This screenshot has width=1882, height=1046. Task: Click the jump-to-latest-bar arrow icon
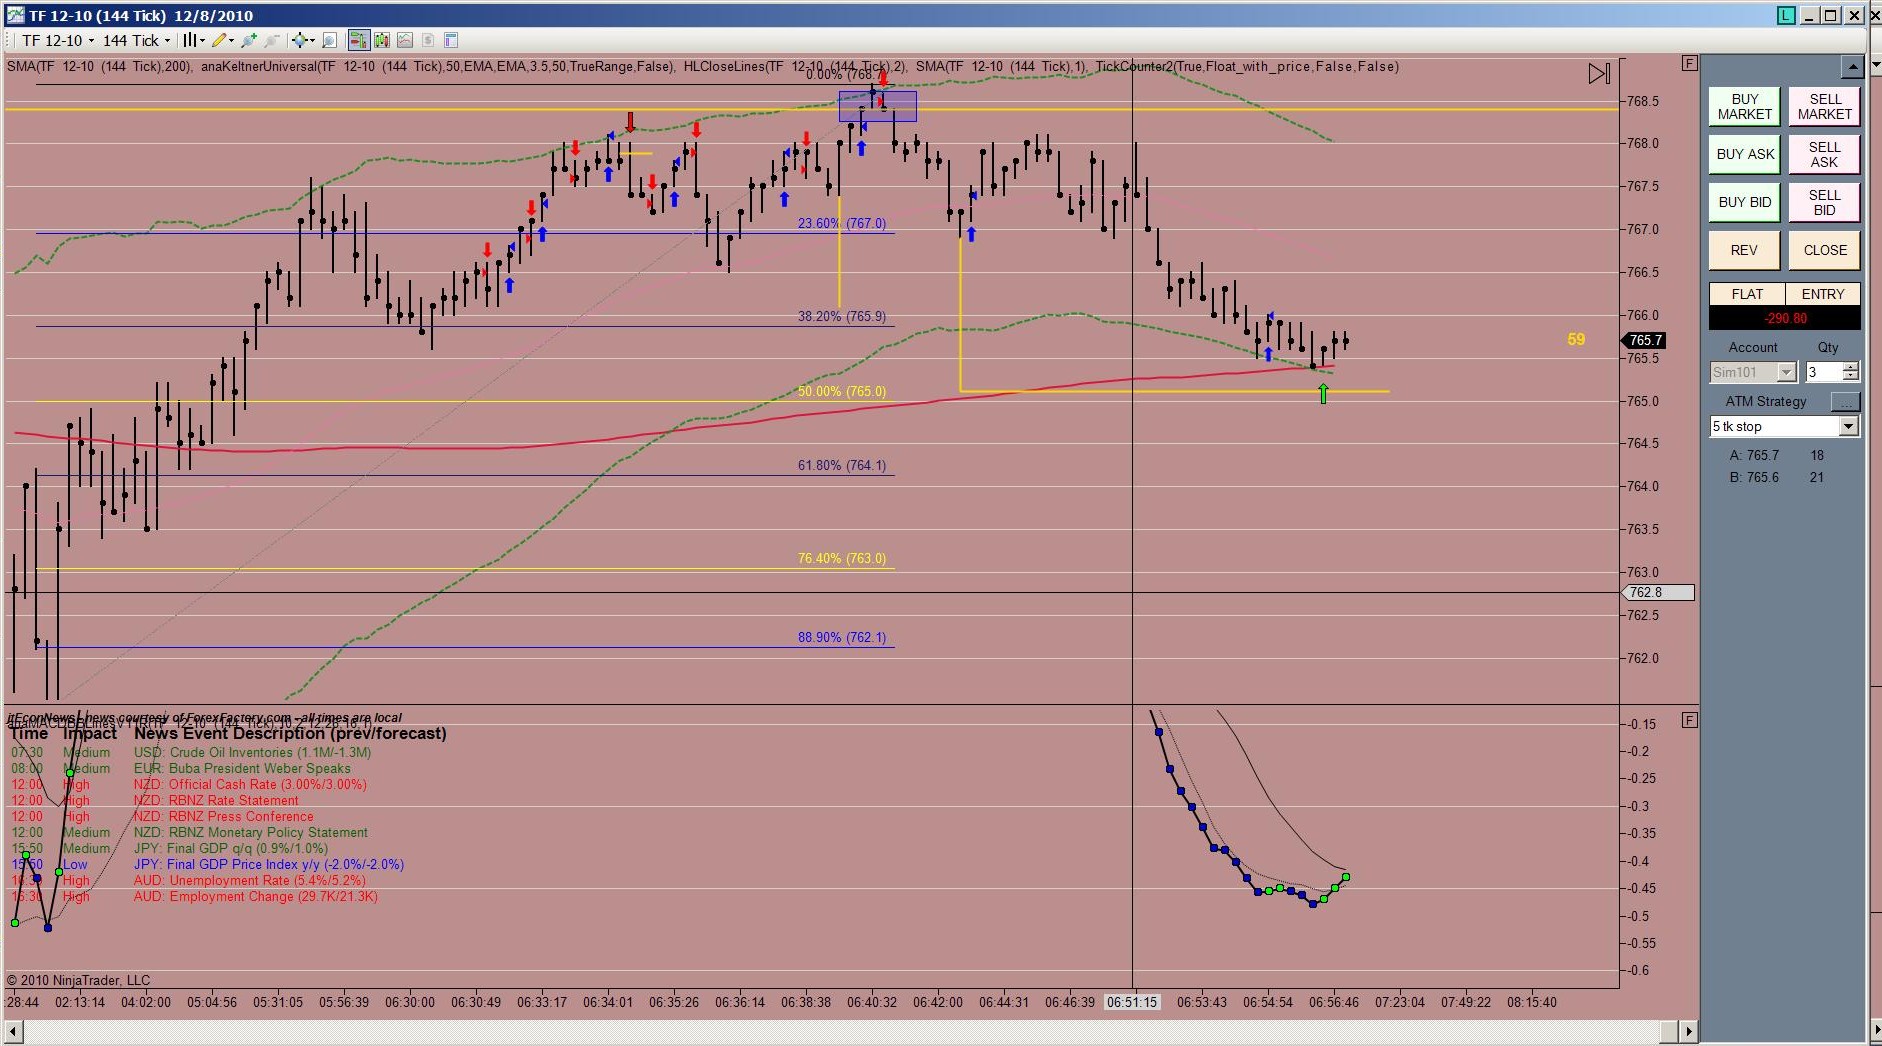tap(1599, 73)
